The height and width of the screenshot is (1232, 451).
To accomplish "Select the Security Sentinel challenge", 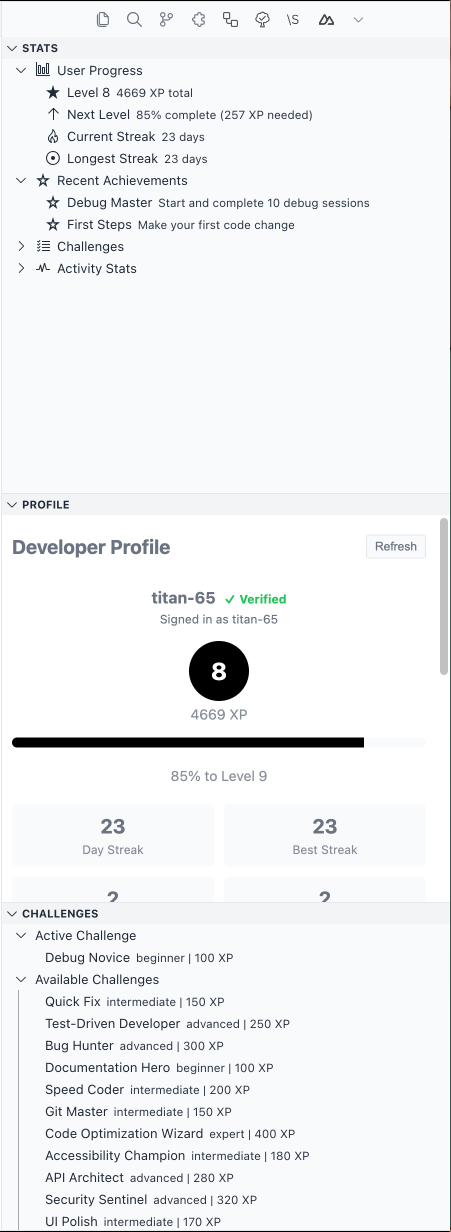I will tap(225, 1199).
